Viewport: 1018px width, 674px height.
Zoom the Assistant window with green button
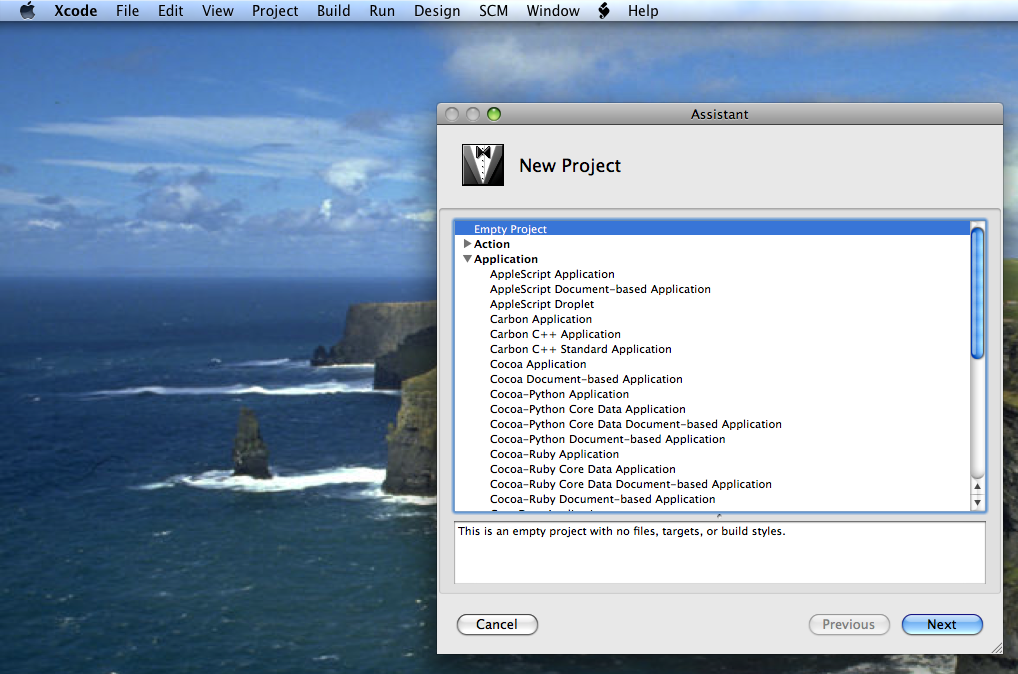click(x=493, y=114)
